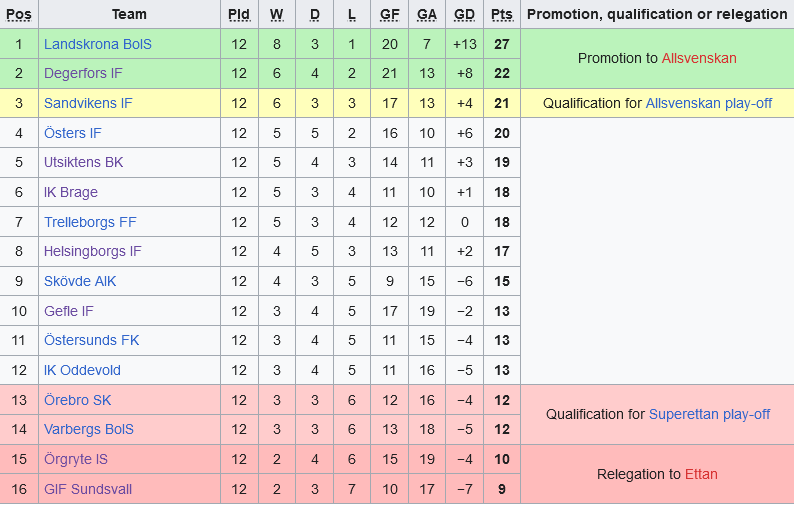Open the Superettan play-off link
Image resolution: width=794 pixels, height=507 pixels.
coord(709,414)
